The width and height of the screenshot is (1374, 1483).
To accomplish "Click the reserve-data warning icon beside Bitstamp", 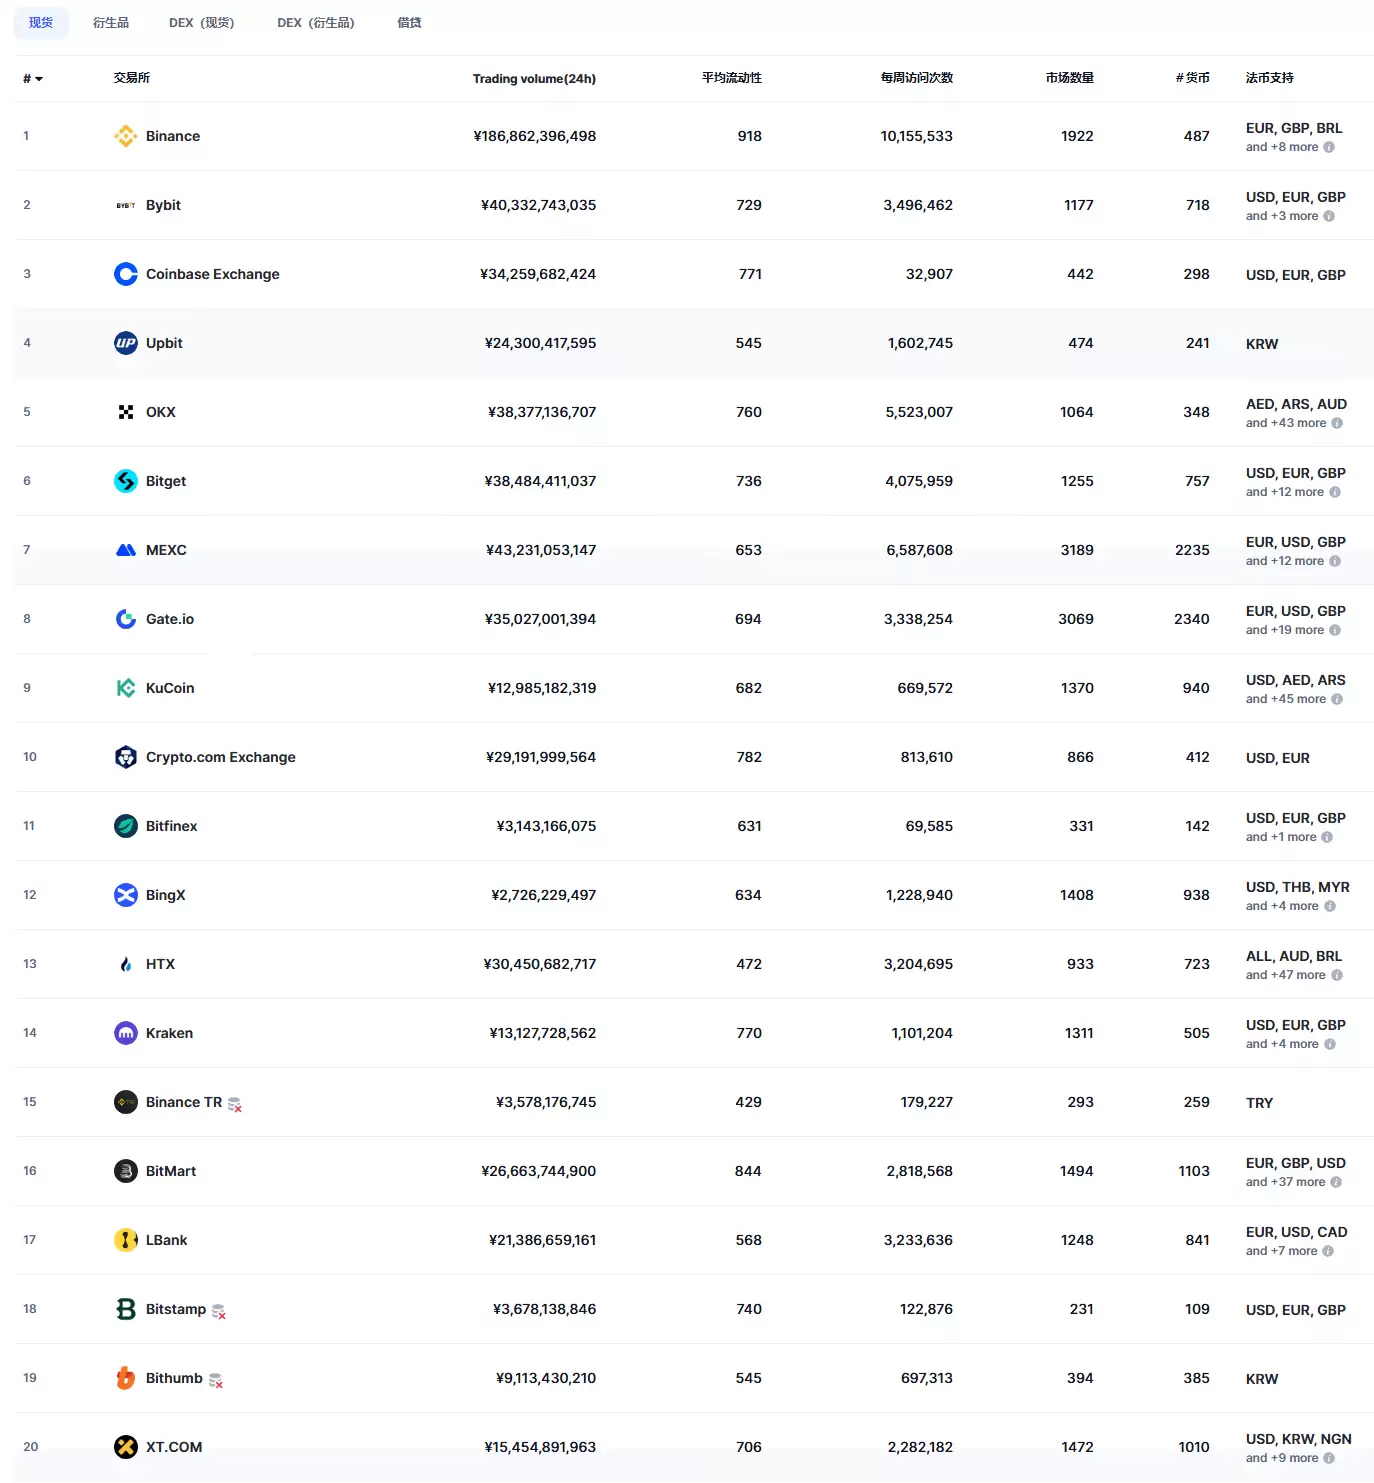I will [x=219, y=1311].
